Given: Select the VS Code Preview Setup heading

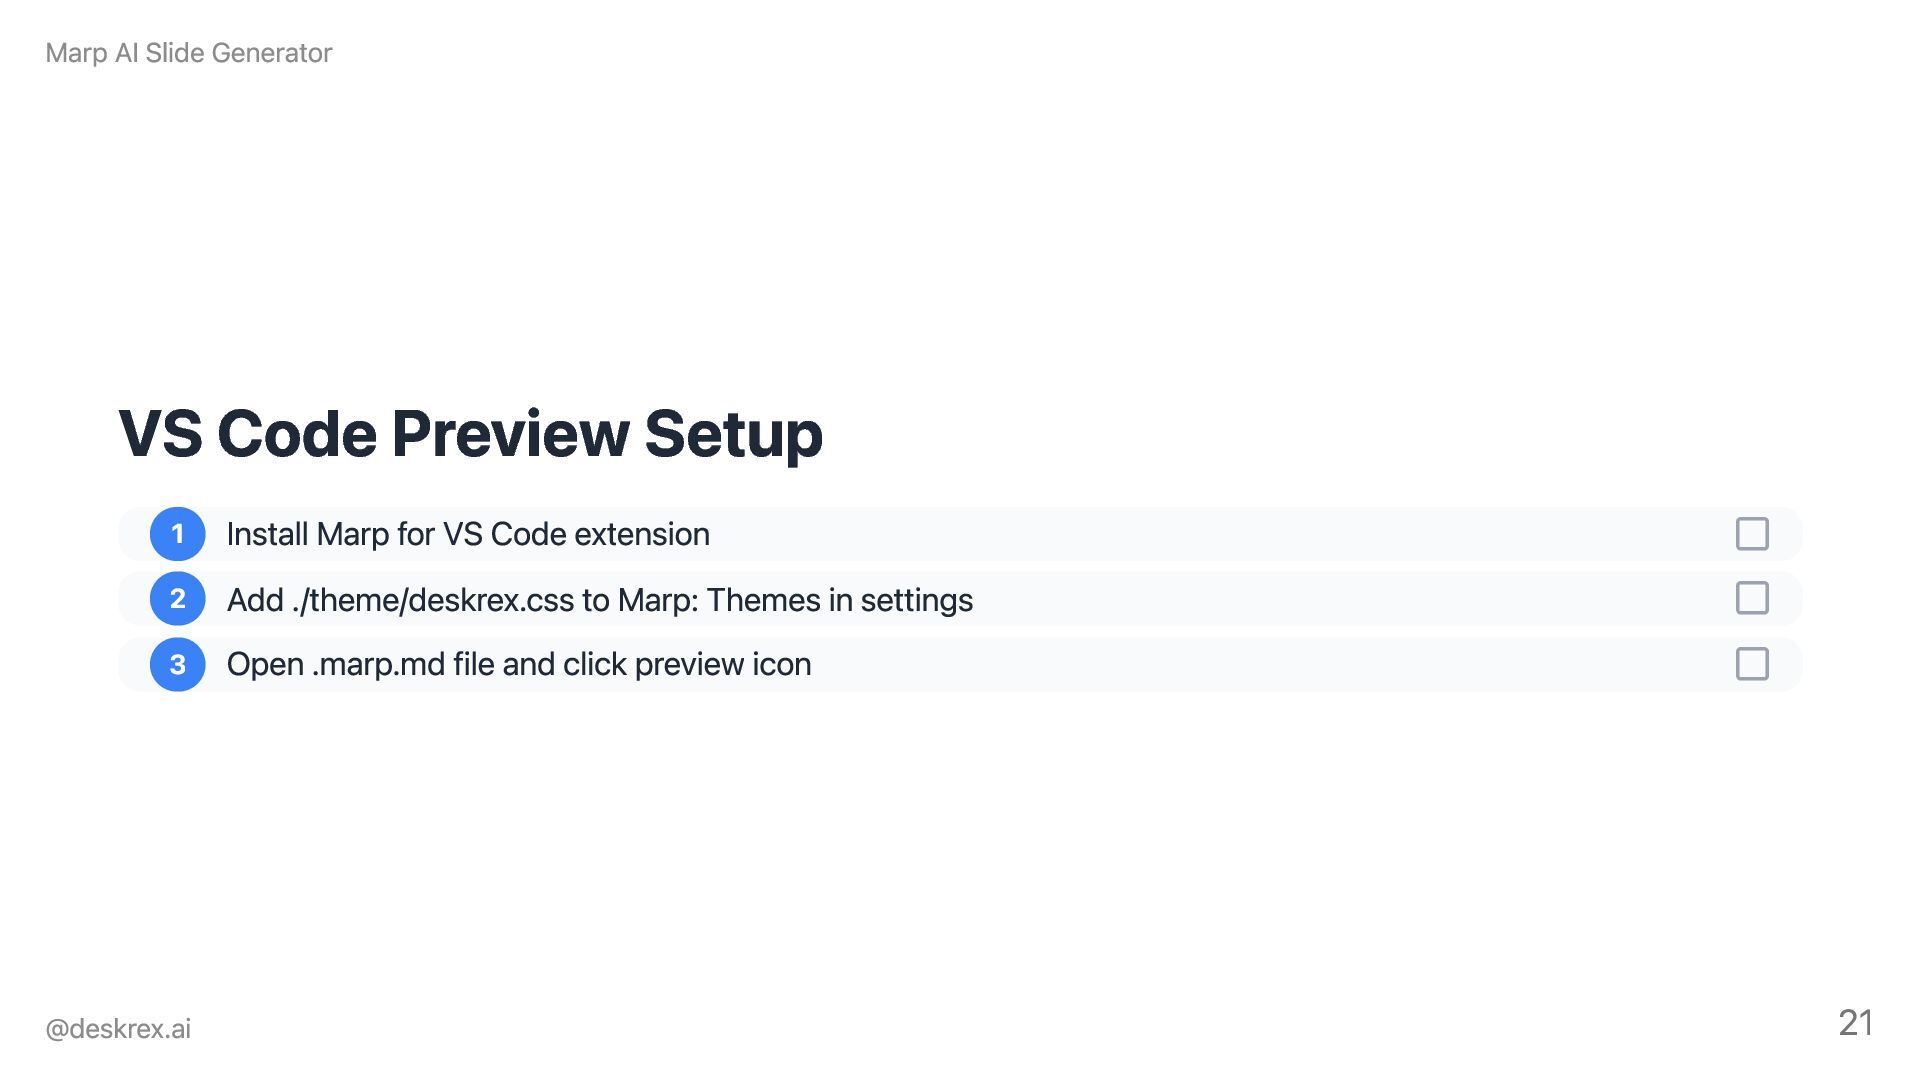Looking at the screenshot, I should tap(470, 434).
